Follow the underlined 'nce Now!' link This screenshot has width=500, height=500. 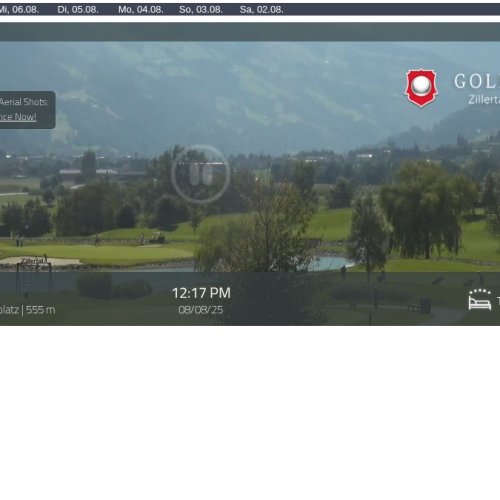(x=18, y=117)
